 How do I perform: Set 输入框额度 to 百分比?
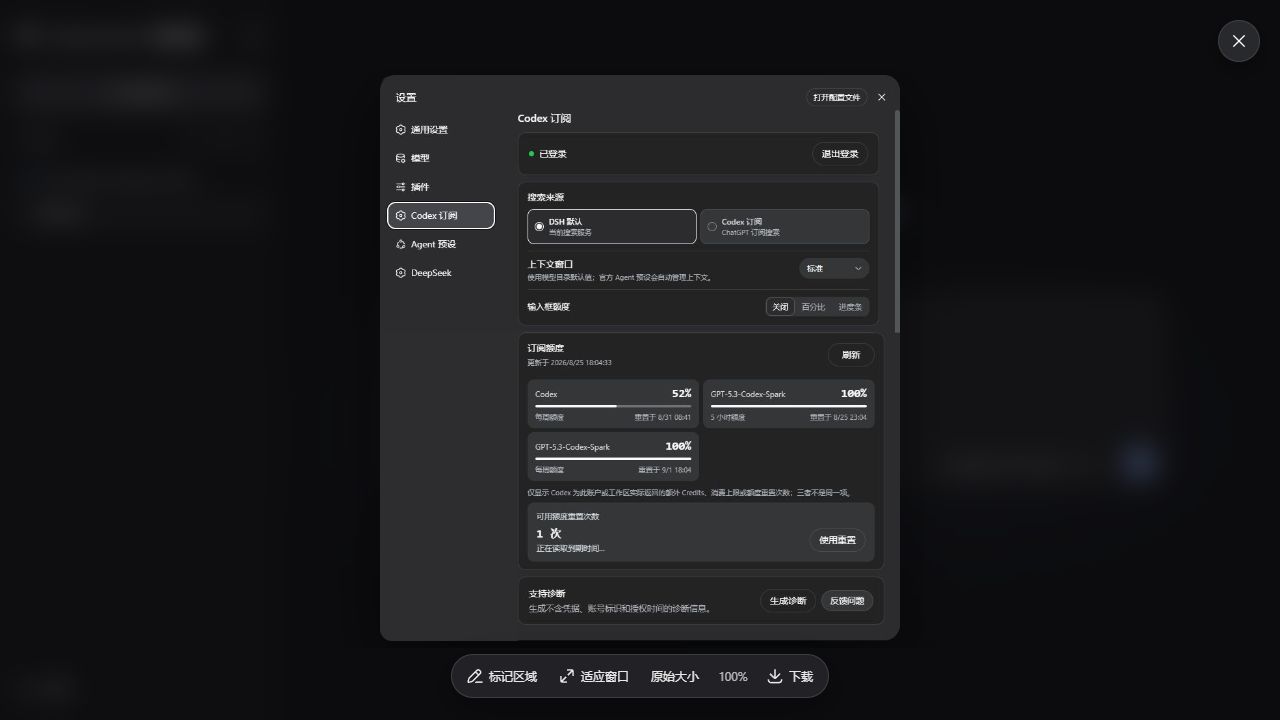click(x=814, y=307)
